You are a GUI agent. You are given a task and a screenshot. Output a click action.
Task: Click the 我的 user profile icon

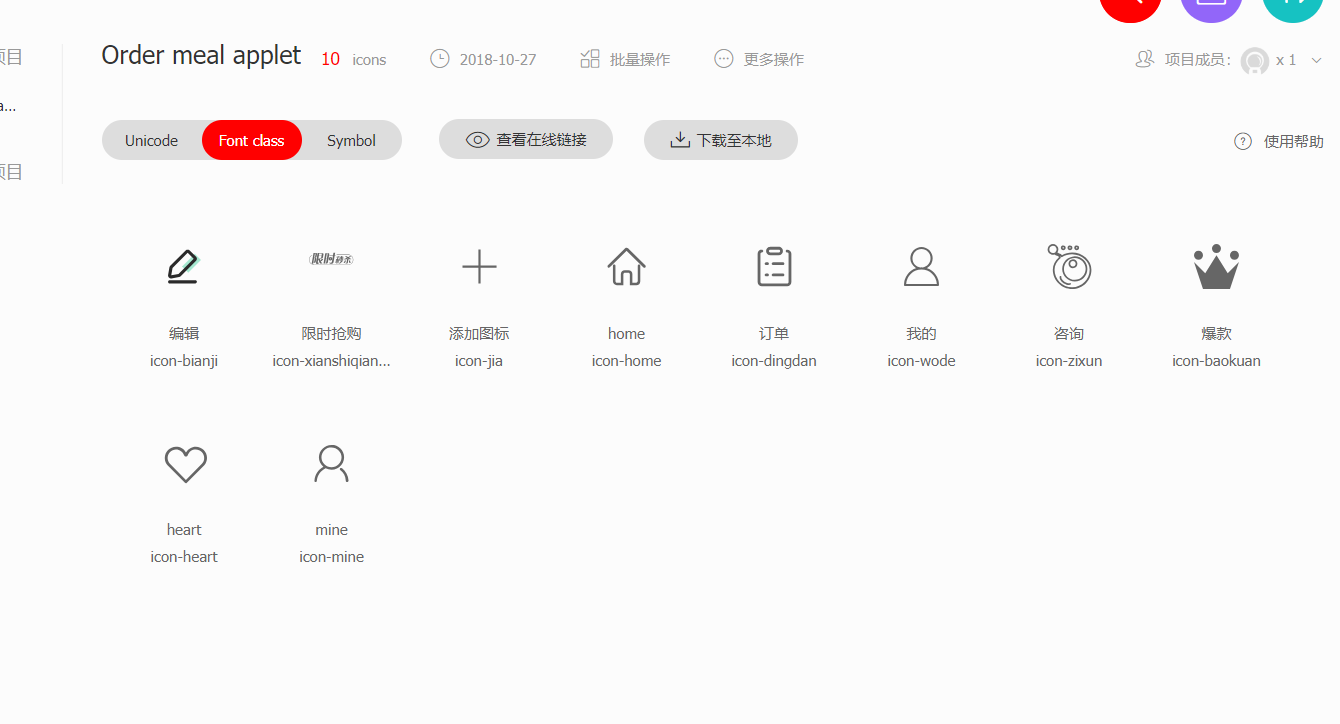coord(921,267)
